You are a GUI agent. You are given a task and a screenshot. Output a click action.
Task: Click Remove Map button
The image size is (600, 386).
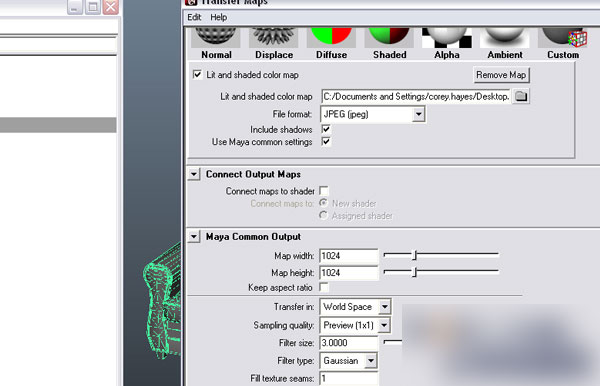(x=501, y=75)
